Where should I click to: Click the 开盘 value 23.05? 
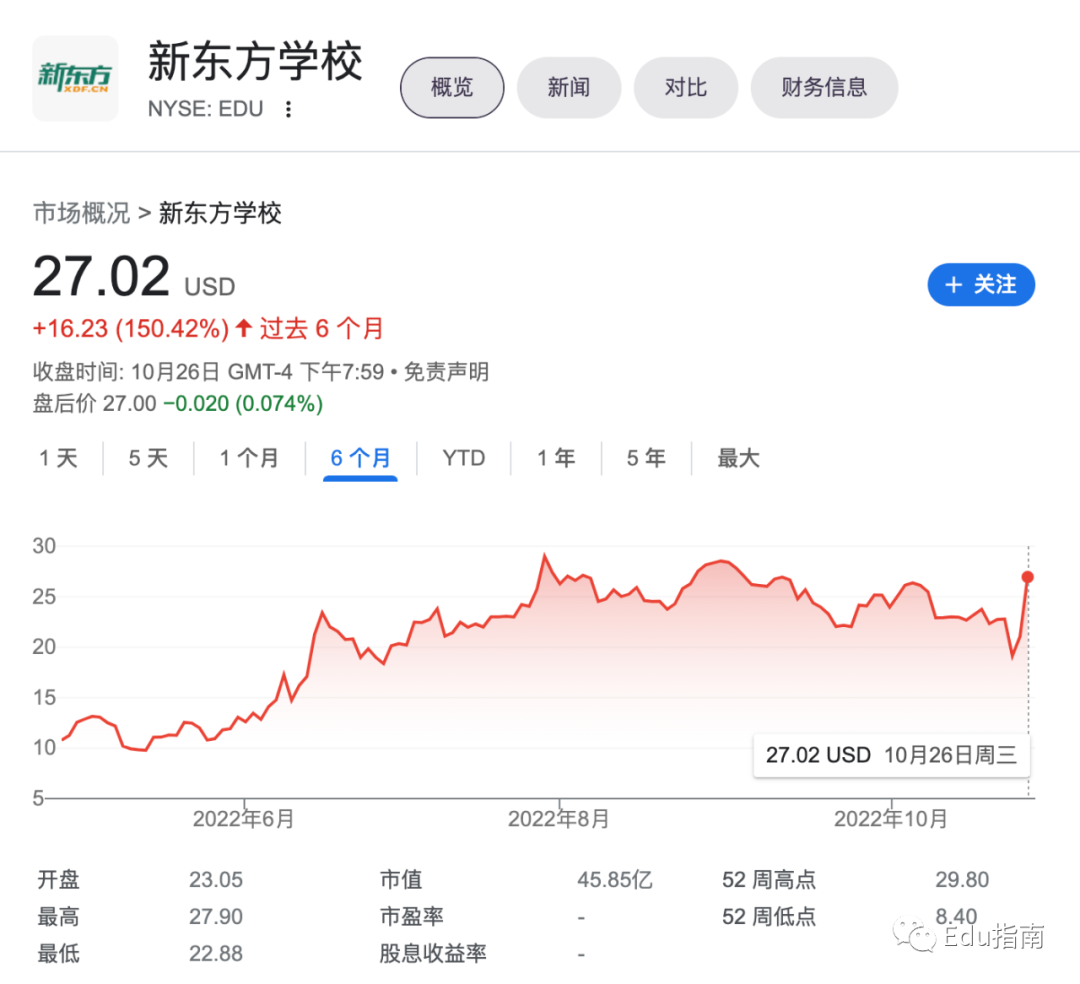coord(216,879)
